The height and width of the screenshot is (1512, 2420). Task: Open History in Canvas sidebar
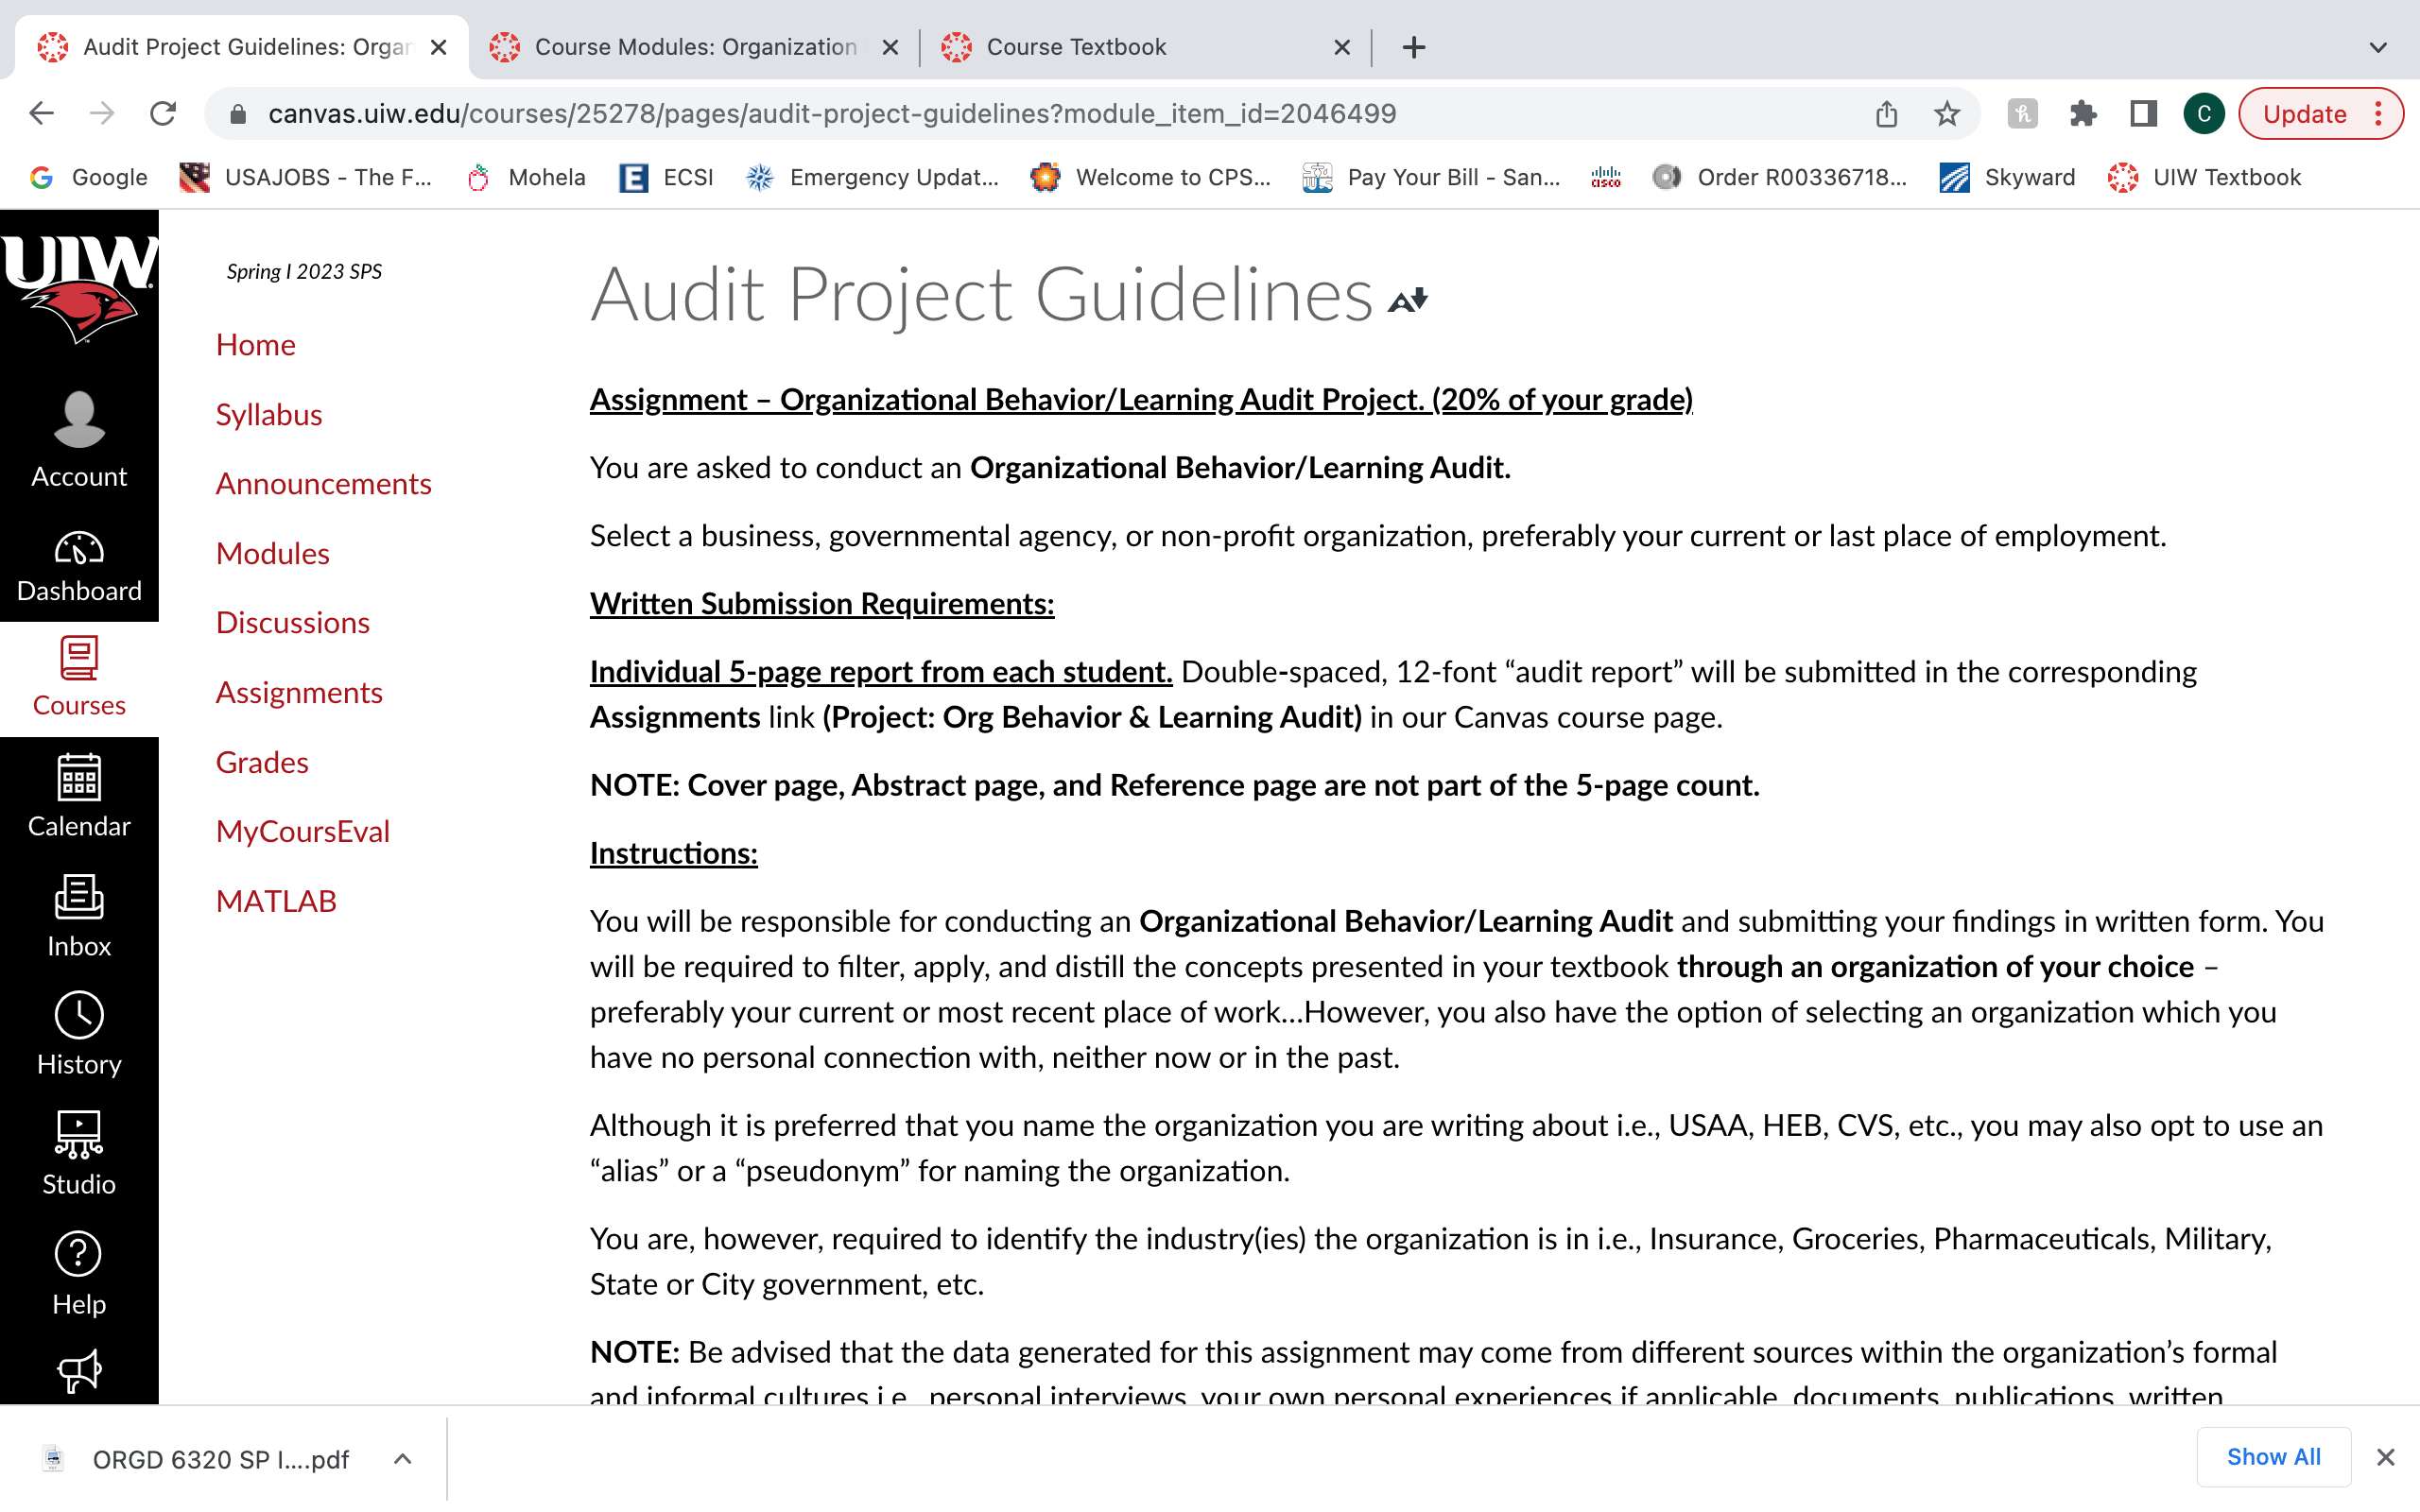[x=79, y=1034]
